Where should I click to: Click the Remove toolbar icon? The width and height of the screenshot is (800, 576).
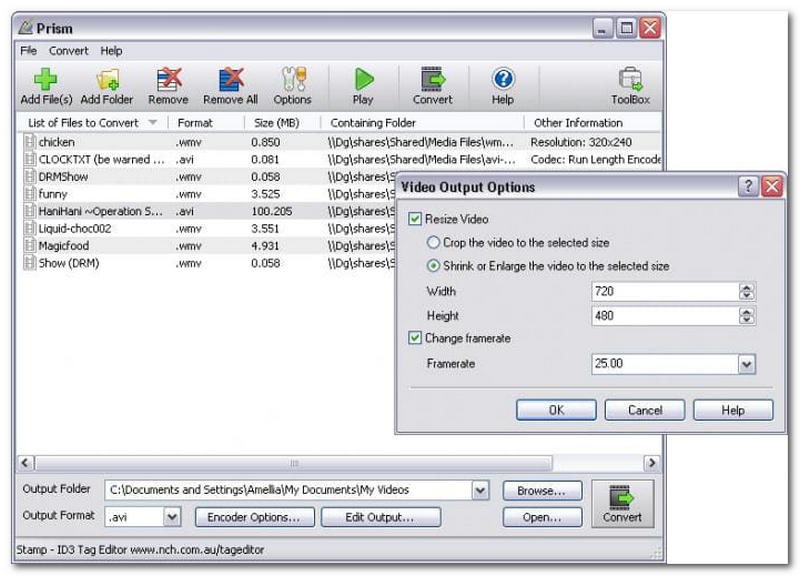point(168,80)
